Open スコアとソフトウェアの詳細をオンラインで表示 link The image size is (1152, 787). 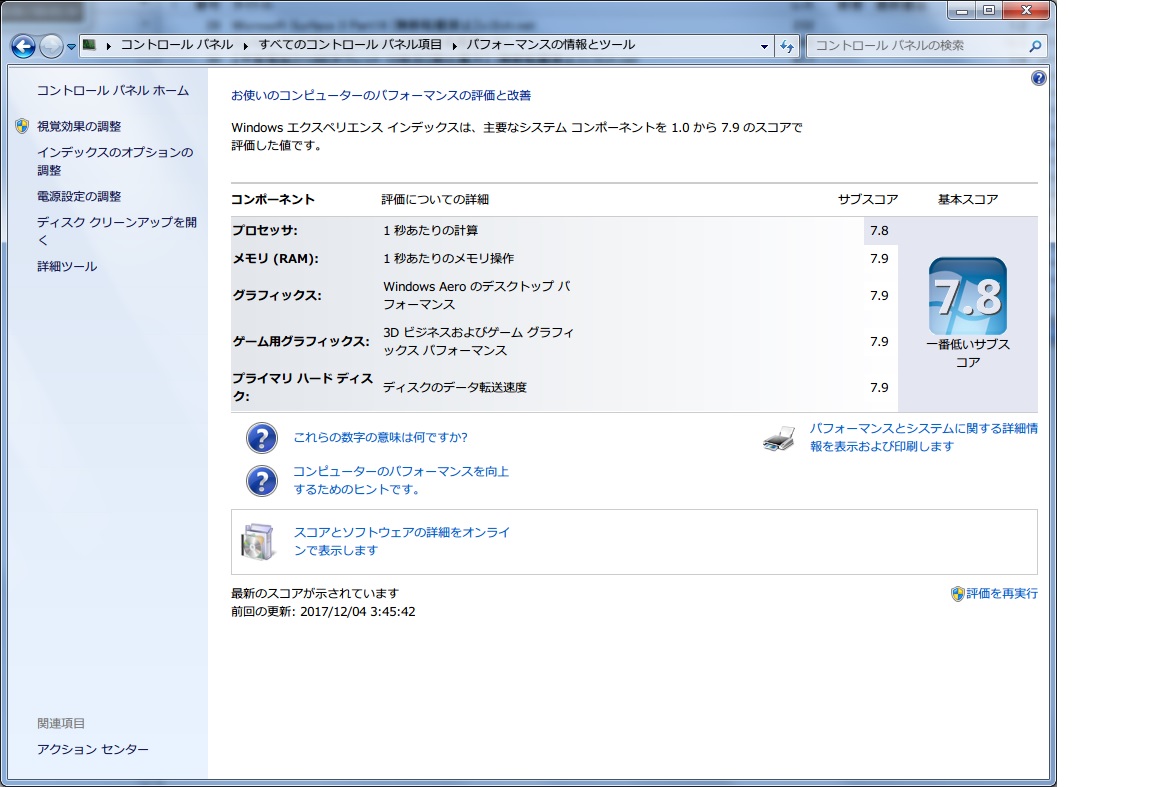(x=401, y=541)
